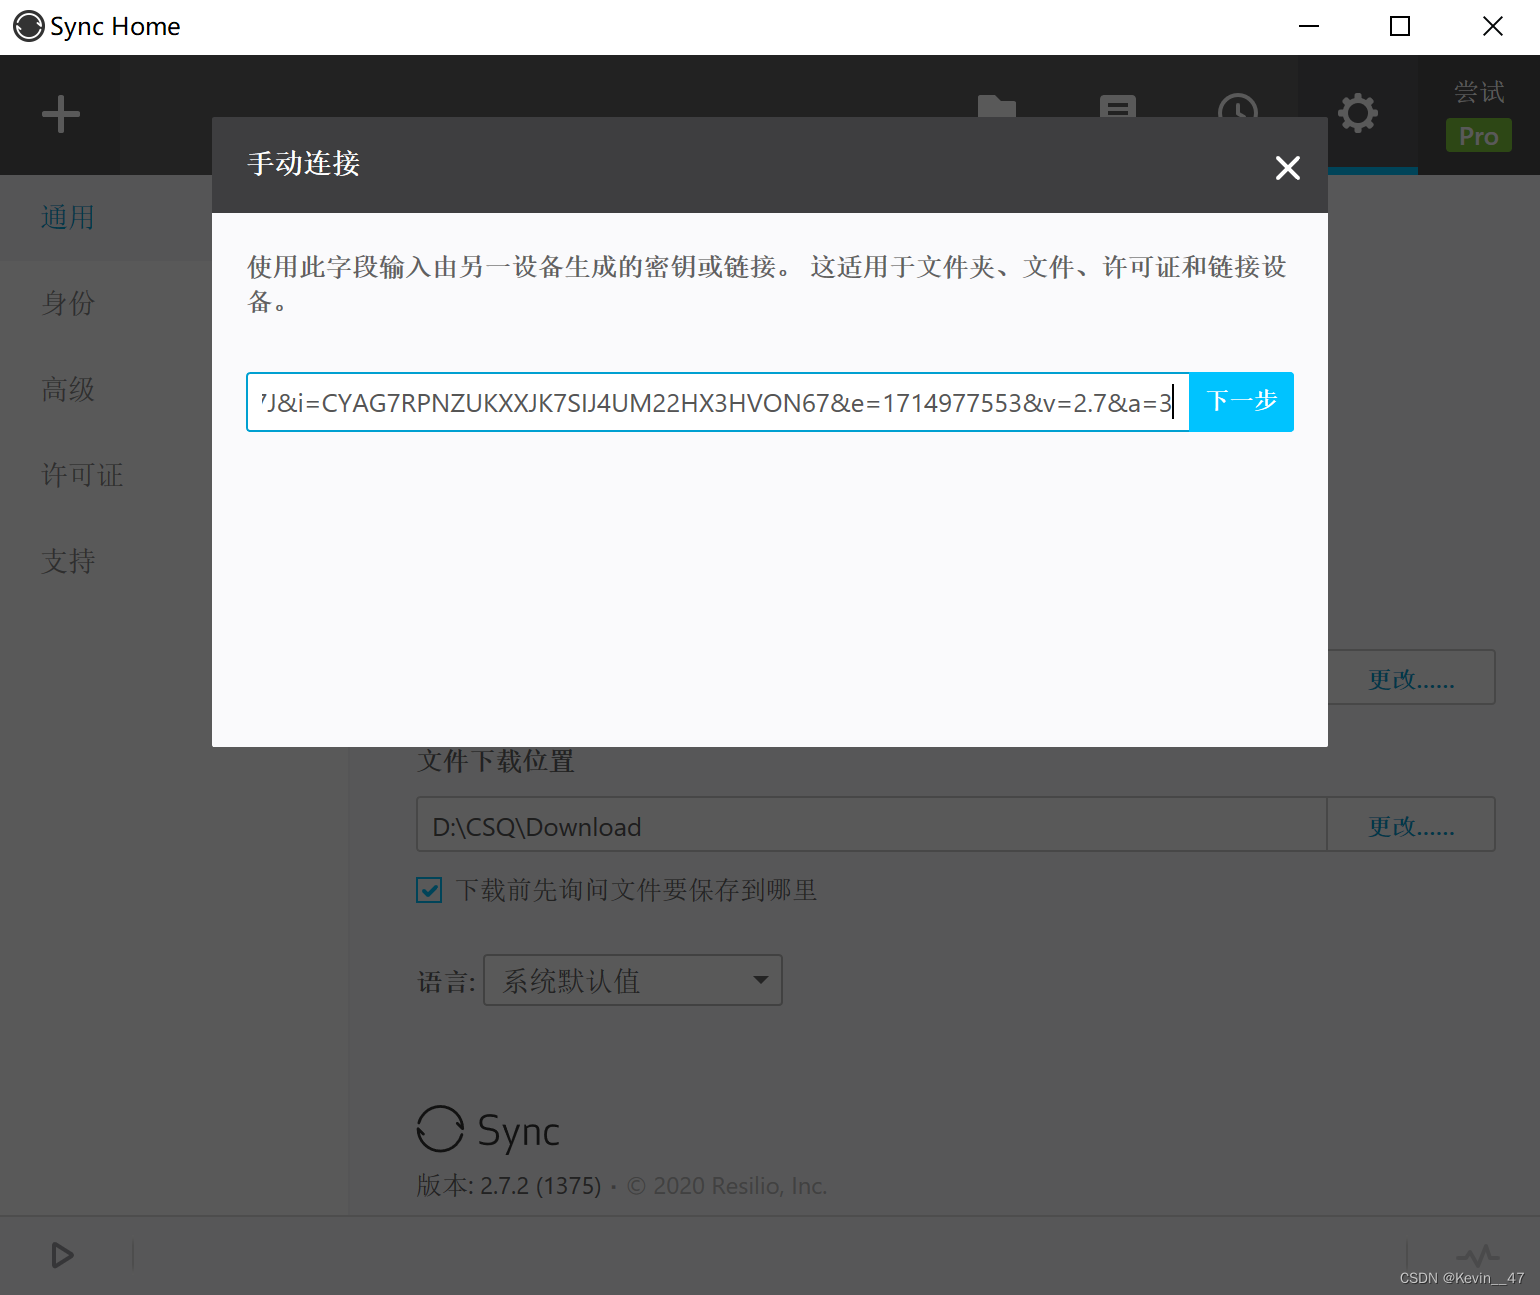Click the D:\CSQ\Download path field
Screen dimensions: 1540x1295
pyautogui.click(x=870, y=825)
